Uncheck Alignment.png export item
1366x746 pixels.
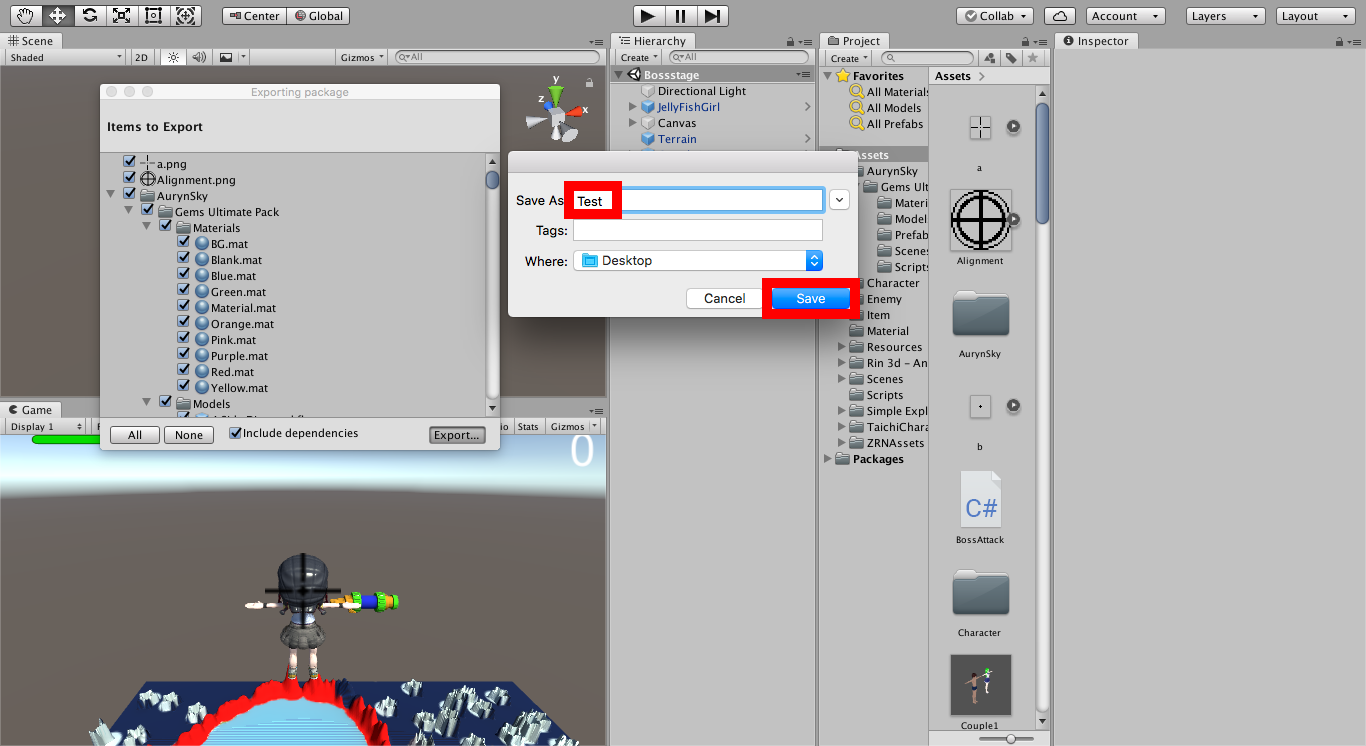click(129, 178)
